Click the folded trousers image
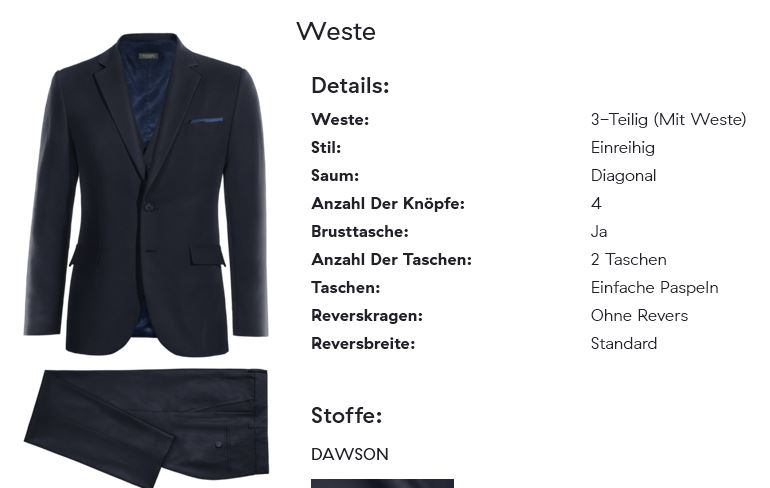The image size is (770, 488). (146, 428)
